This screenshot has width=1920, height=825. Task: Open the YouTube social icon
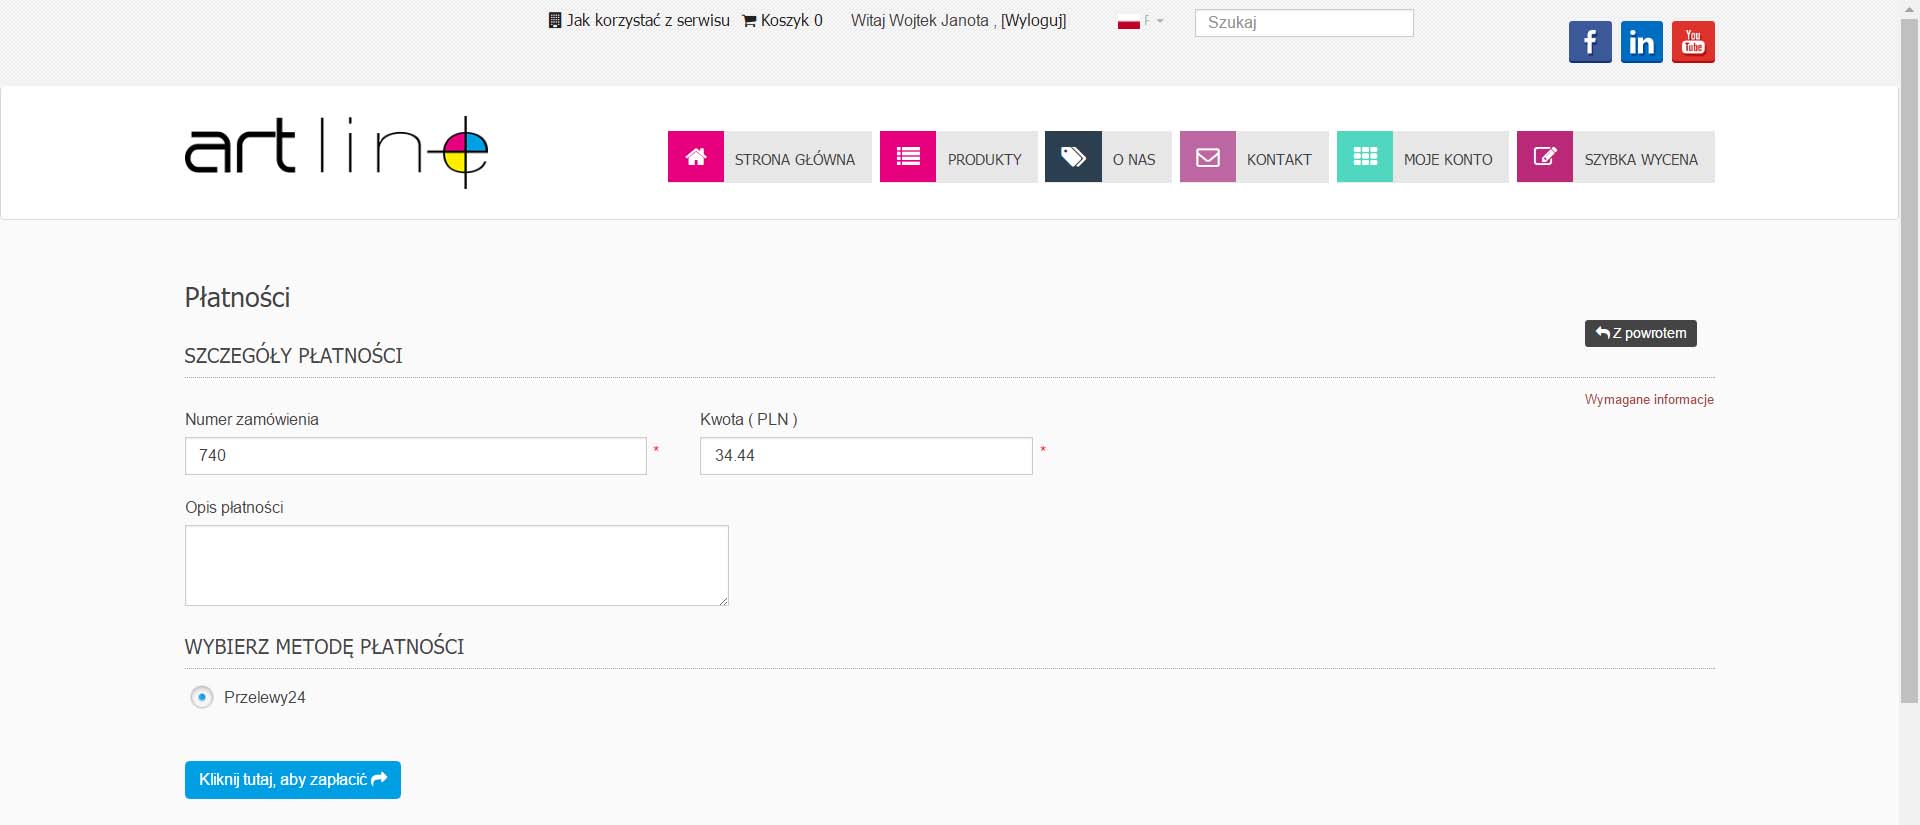click(x=1693, y=42)
